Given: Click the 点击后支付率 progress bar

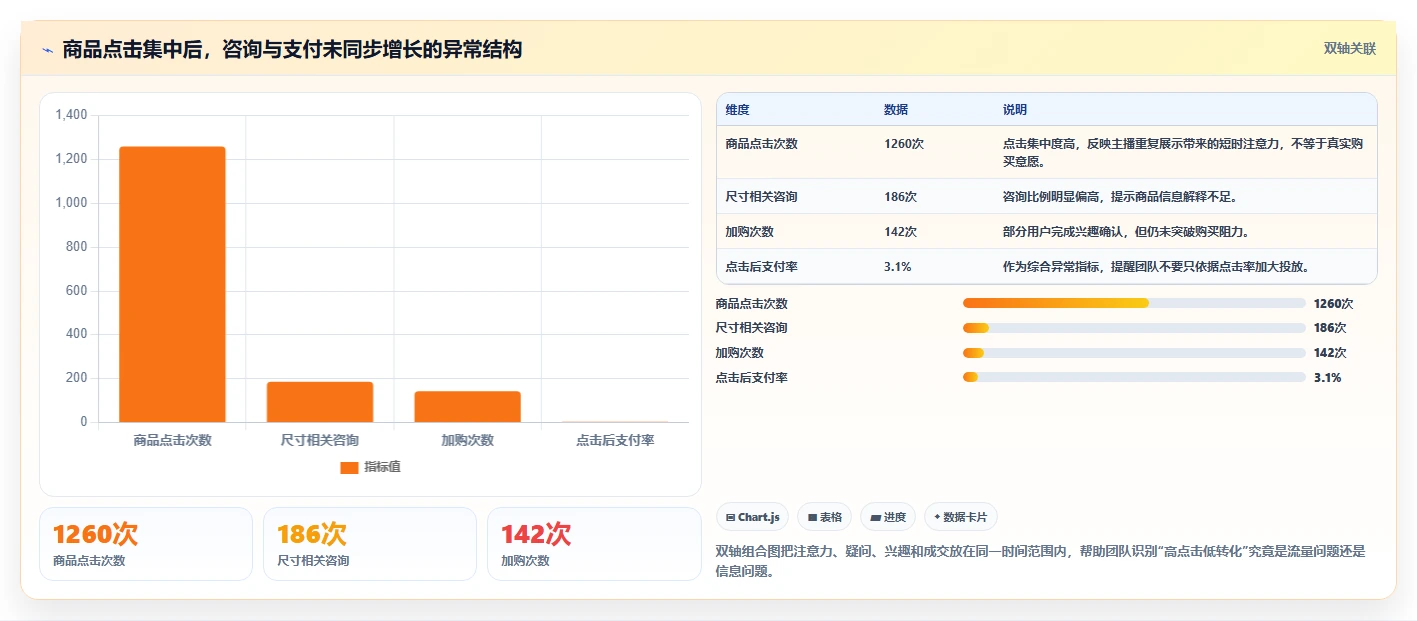Looking at the screenshot, I should tap(1134, 377).
